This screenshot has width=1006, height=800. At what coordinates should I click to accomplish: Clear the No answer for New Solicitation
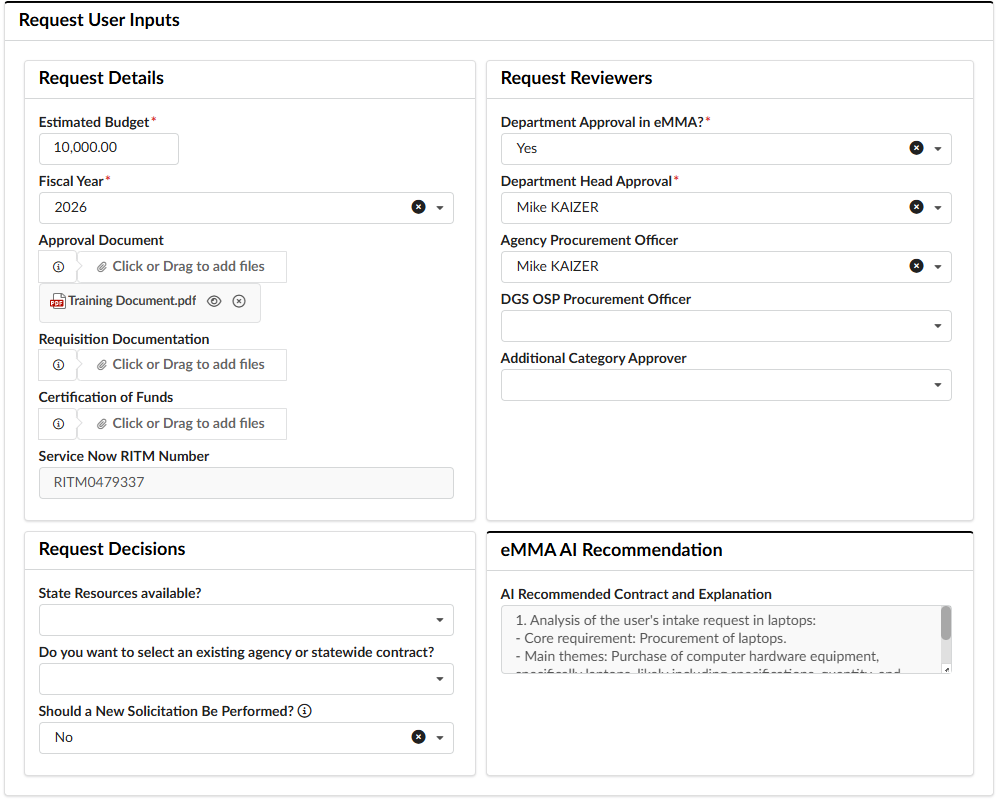click(418, 736)
